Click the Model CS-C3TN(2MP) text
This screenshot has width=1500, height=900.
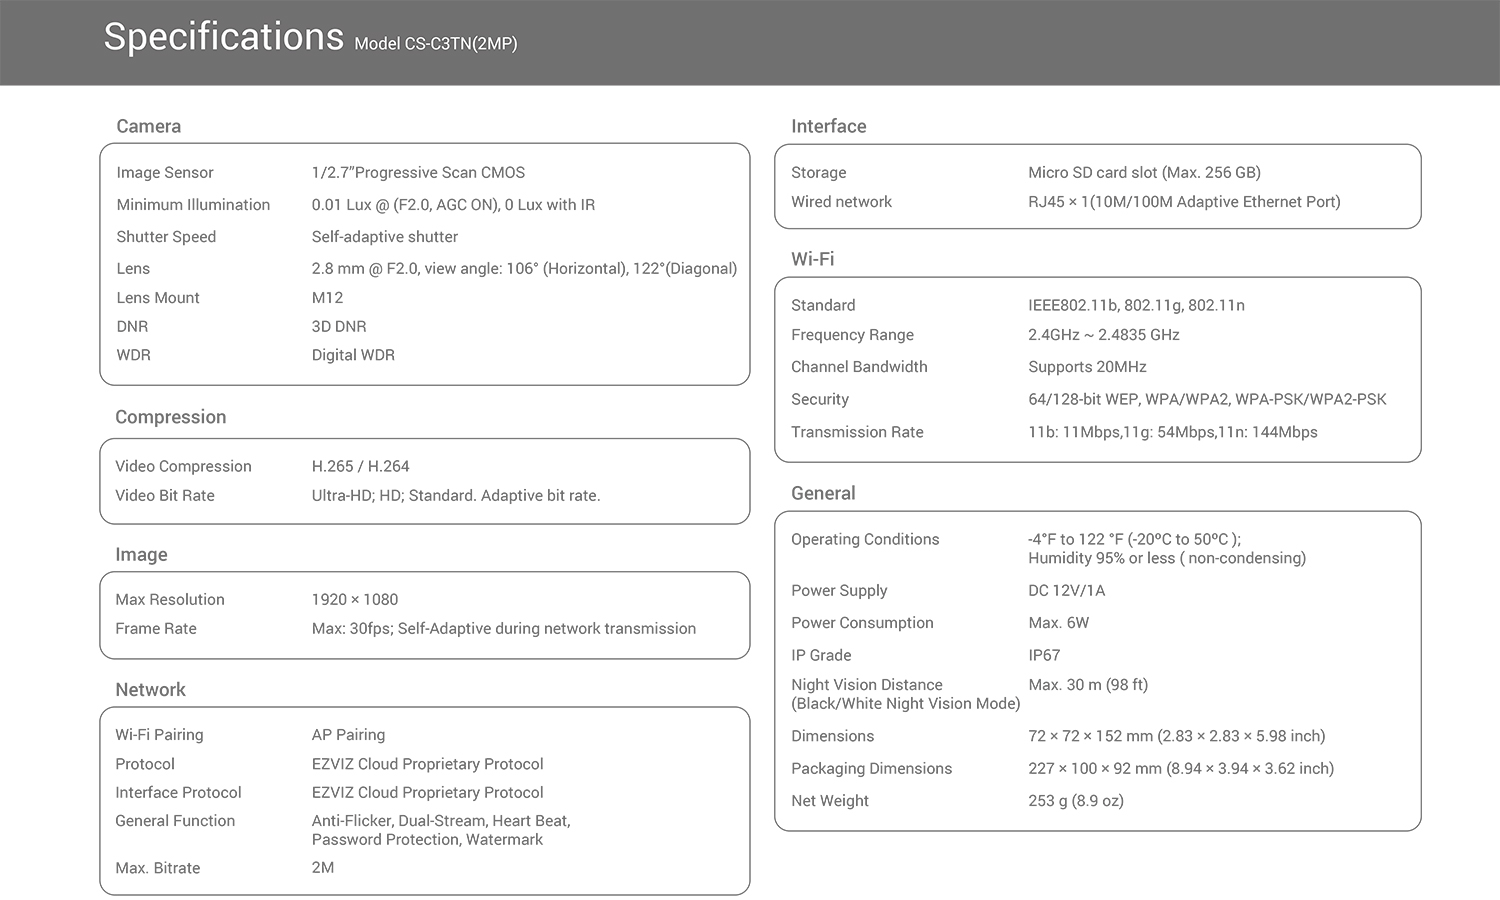click(435, 44)
